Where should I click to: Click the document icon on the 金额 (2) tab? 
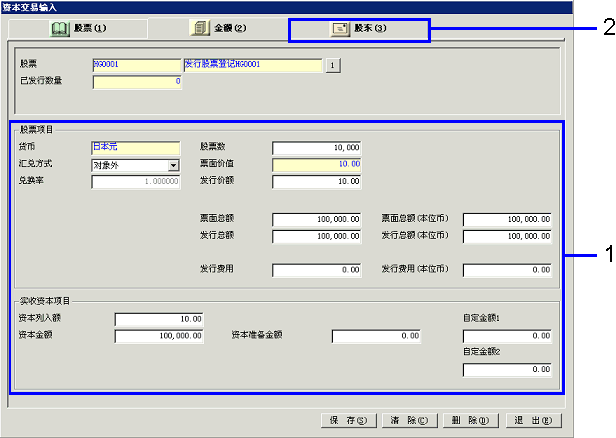(x=200, y=28)
